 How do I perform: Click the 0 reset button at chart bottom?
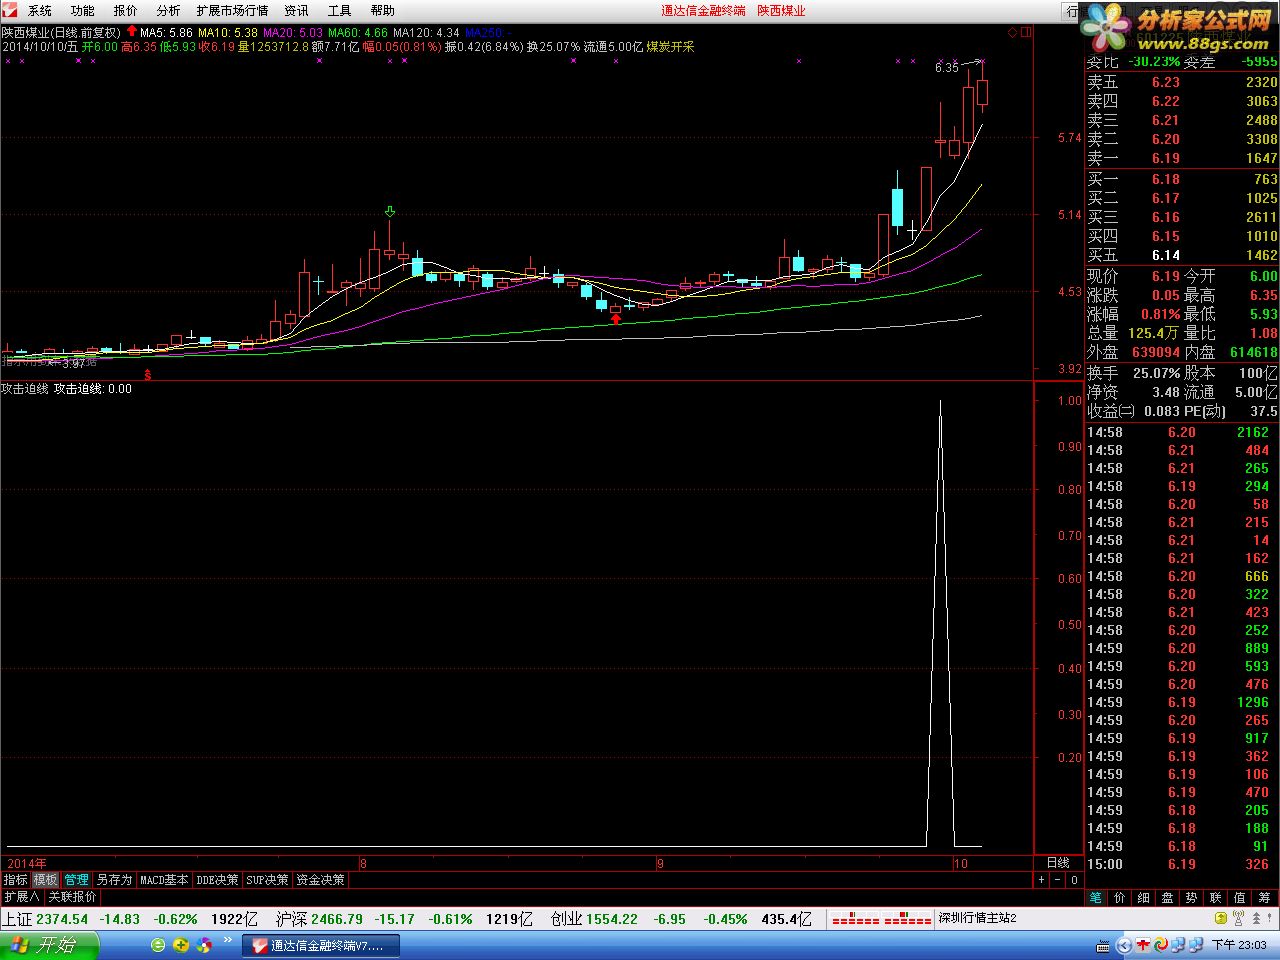pyautogui.click(x=1074, y=880)
